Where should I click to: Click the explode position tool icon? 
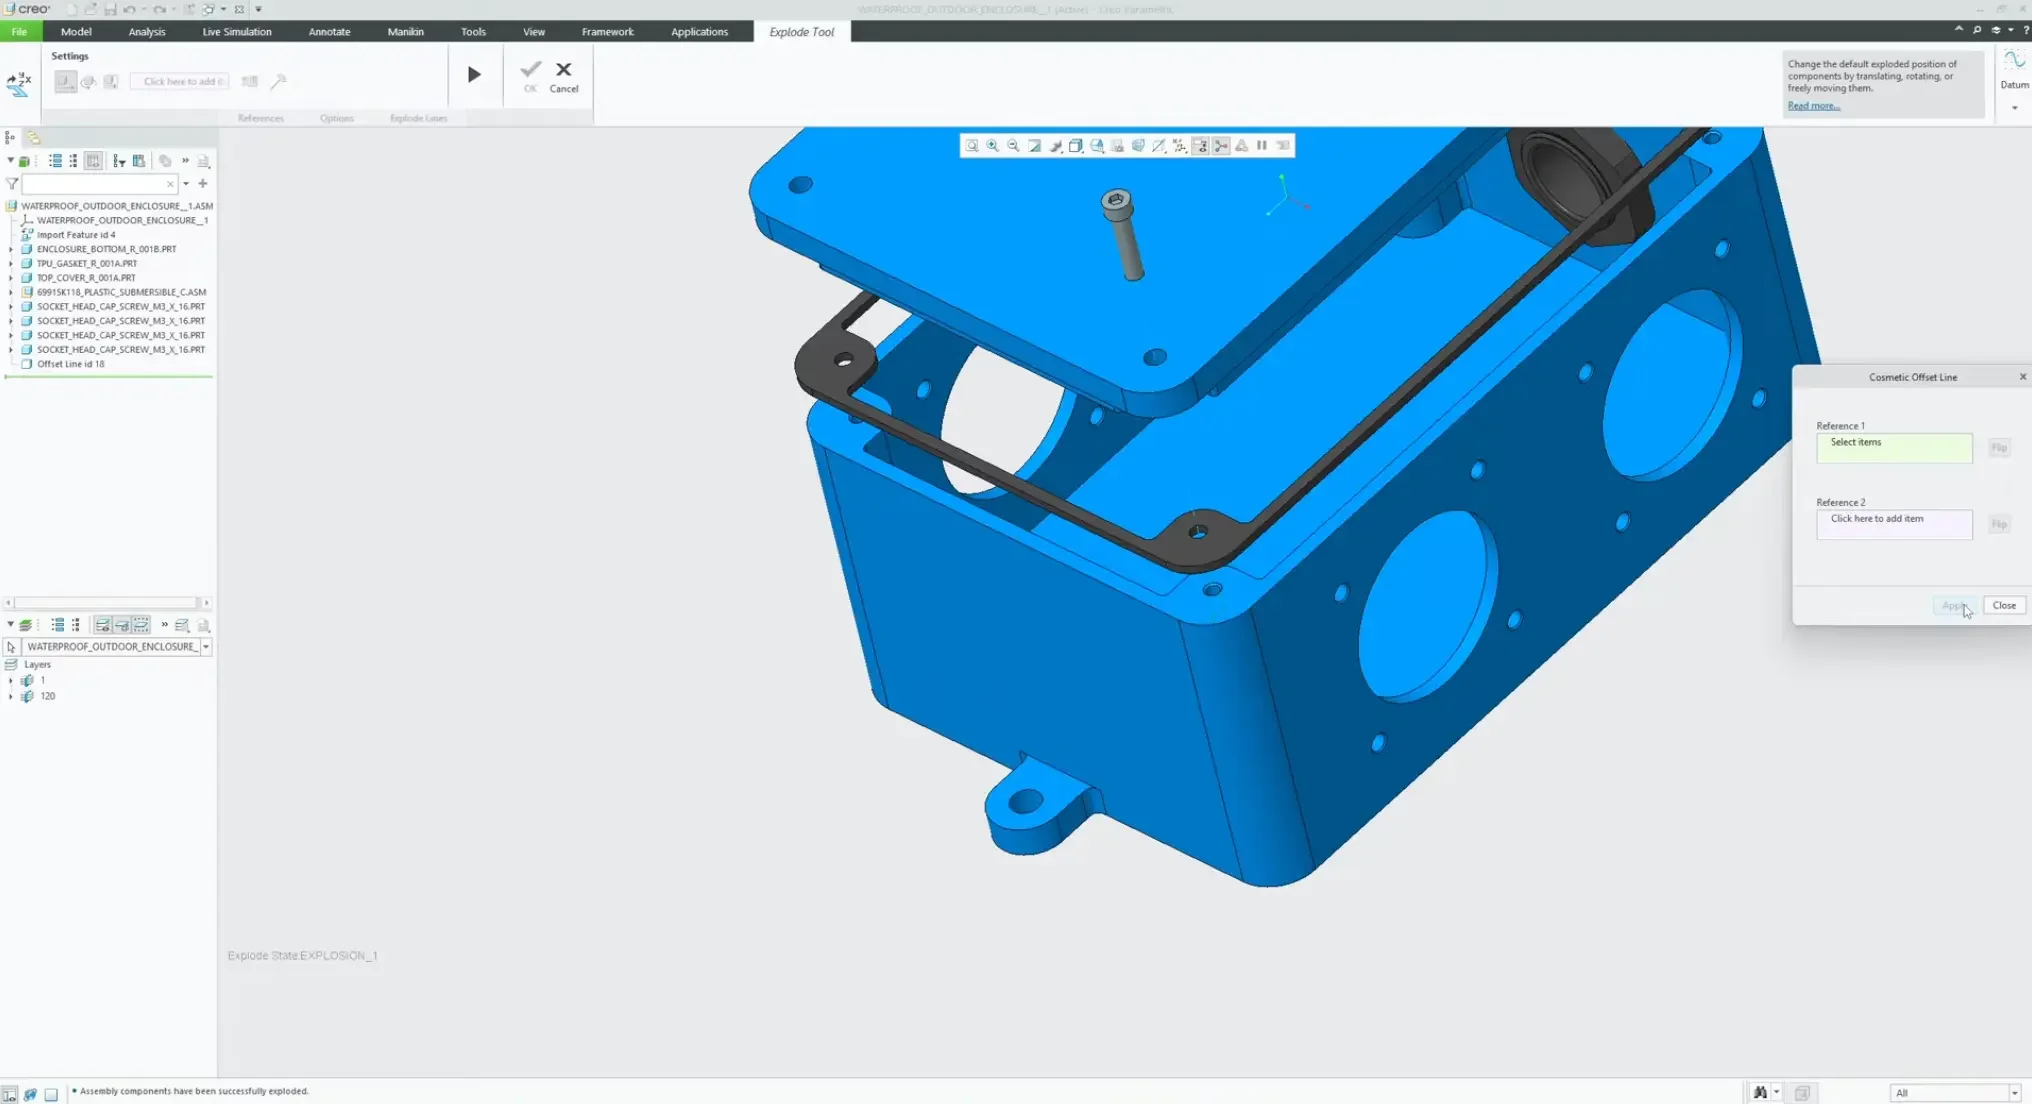coord(19,84)
